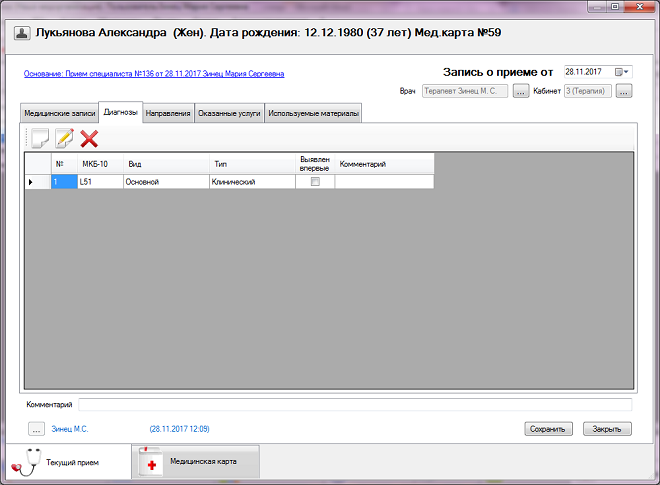The image size is (660, 485).
Task: Toggle the Выявлен впервые checkbox for L51
Action: 315,182
